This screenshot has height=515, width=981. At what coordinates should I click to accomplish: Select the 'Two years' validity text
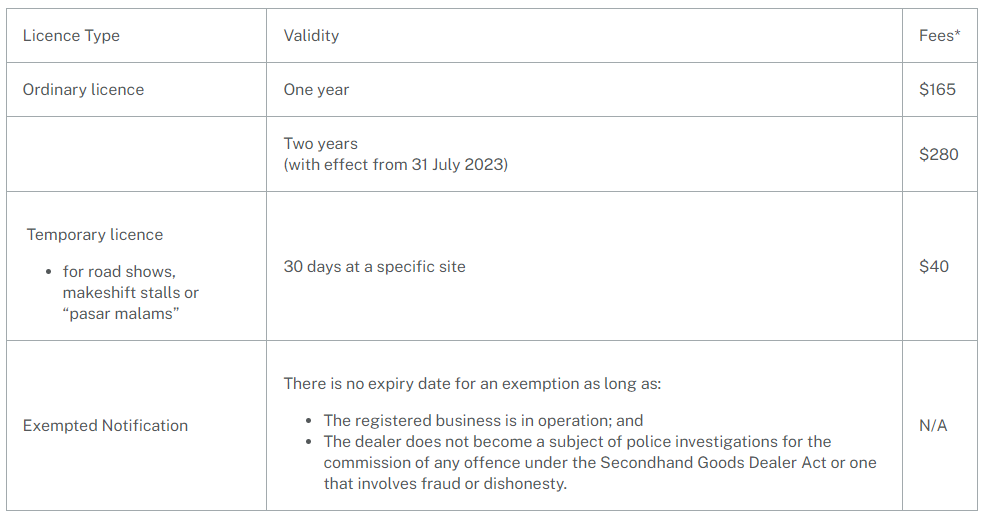(x=320, y=144)
